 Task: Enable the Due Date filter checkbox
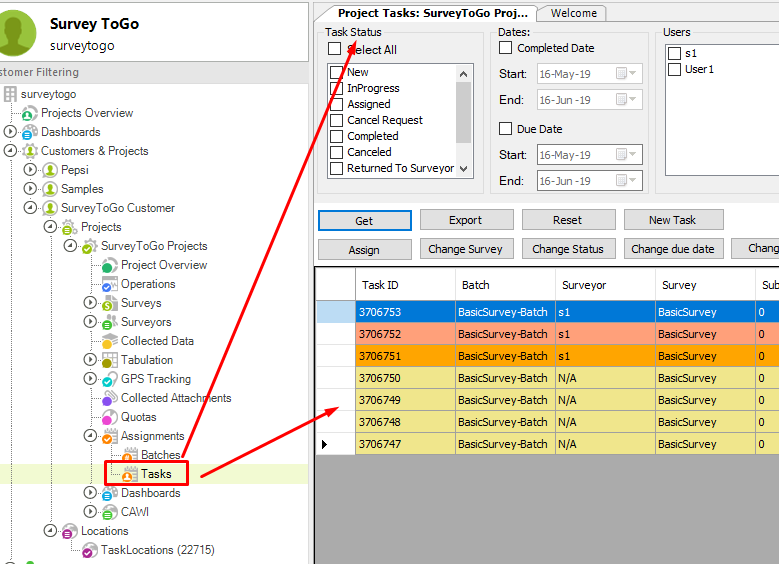[x=505, y=129]
